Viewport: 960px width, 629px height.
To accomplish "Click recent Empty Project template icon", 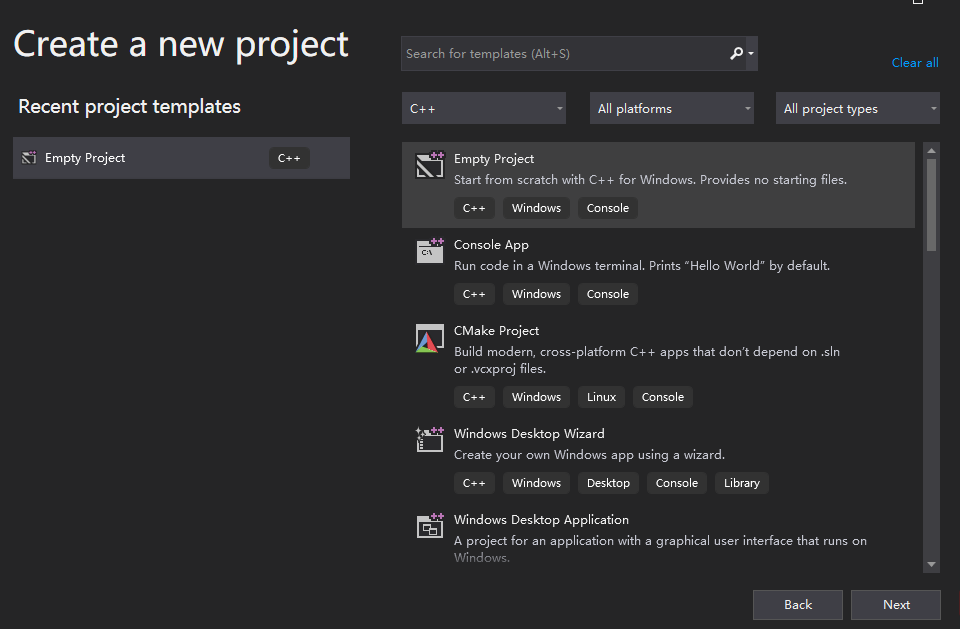I will (x=29, y=158).
